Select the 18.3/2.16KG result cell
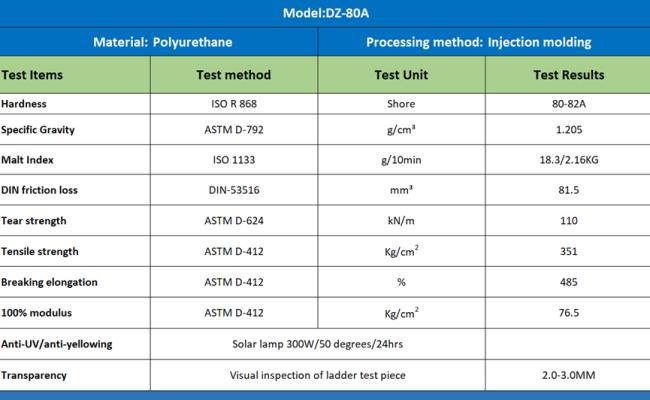Screen dimensions: 650x400 568,159
